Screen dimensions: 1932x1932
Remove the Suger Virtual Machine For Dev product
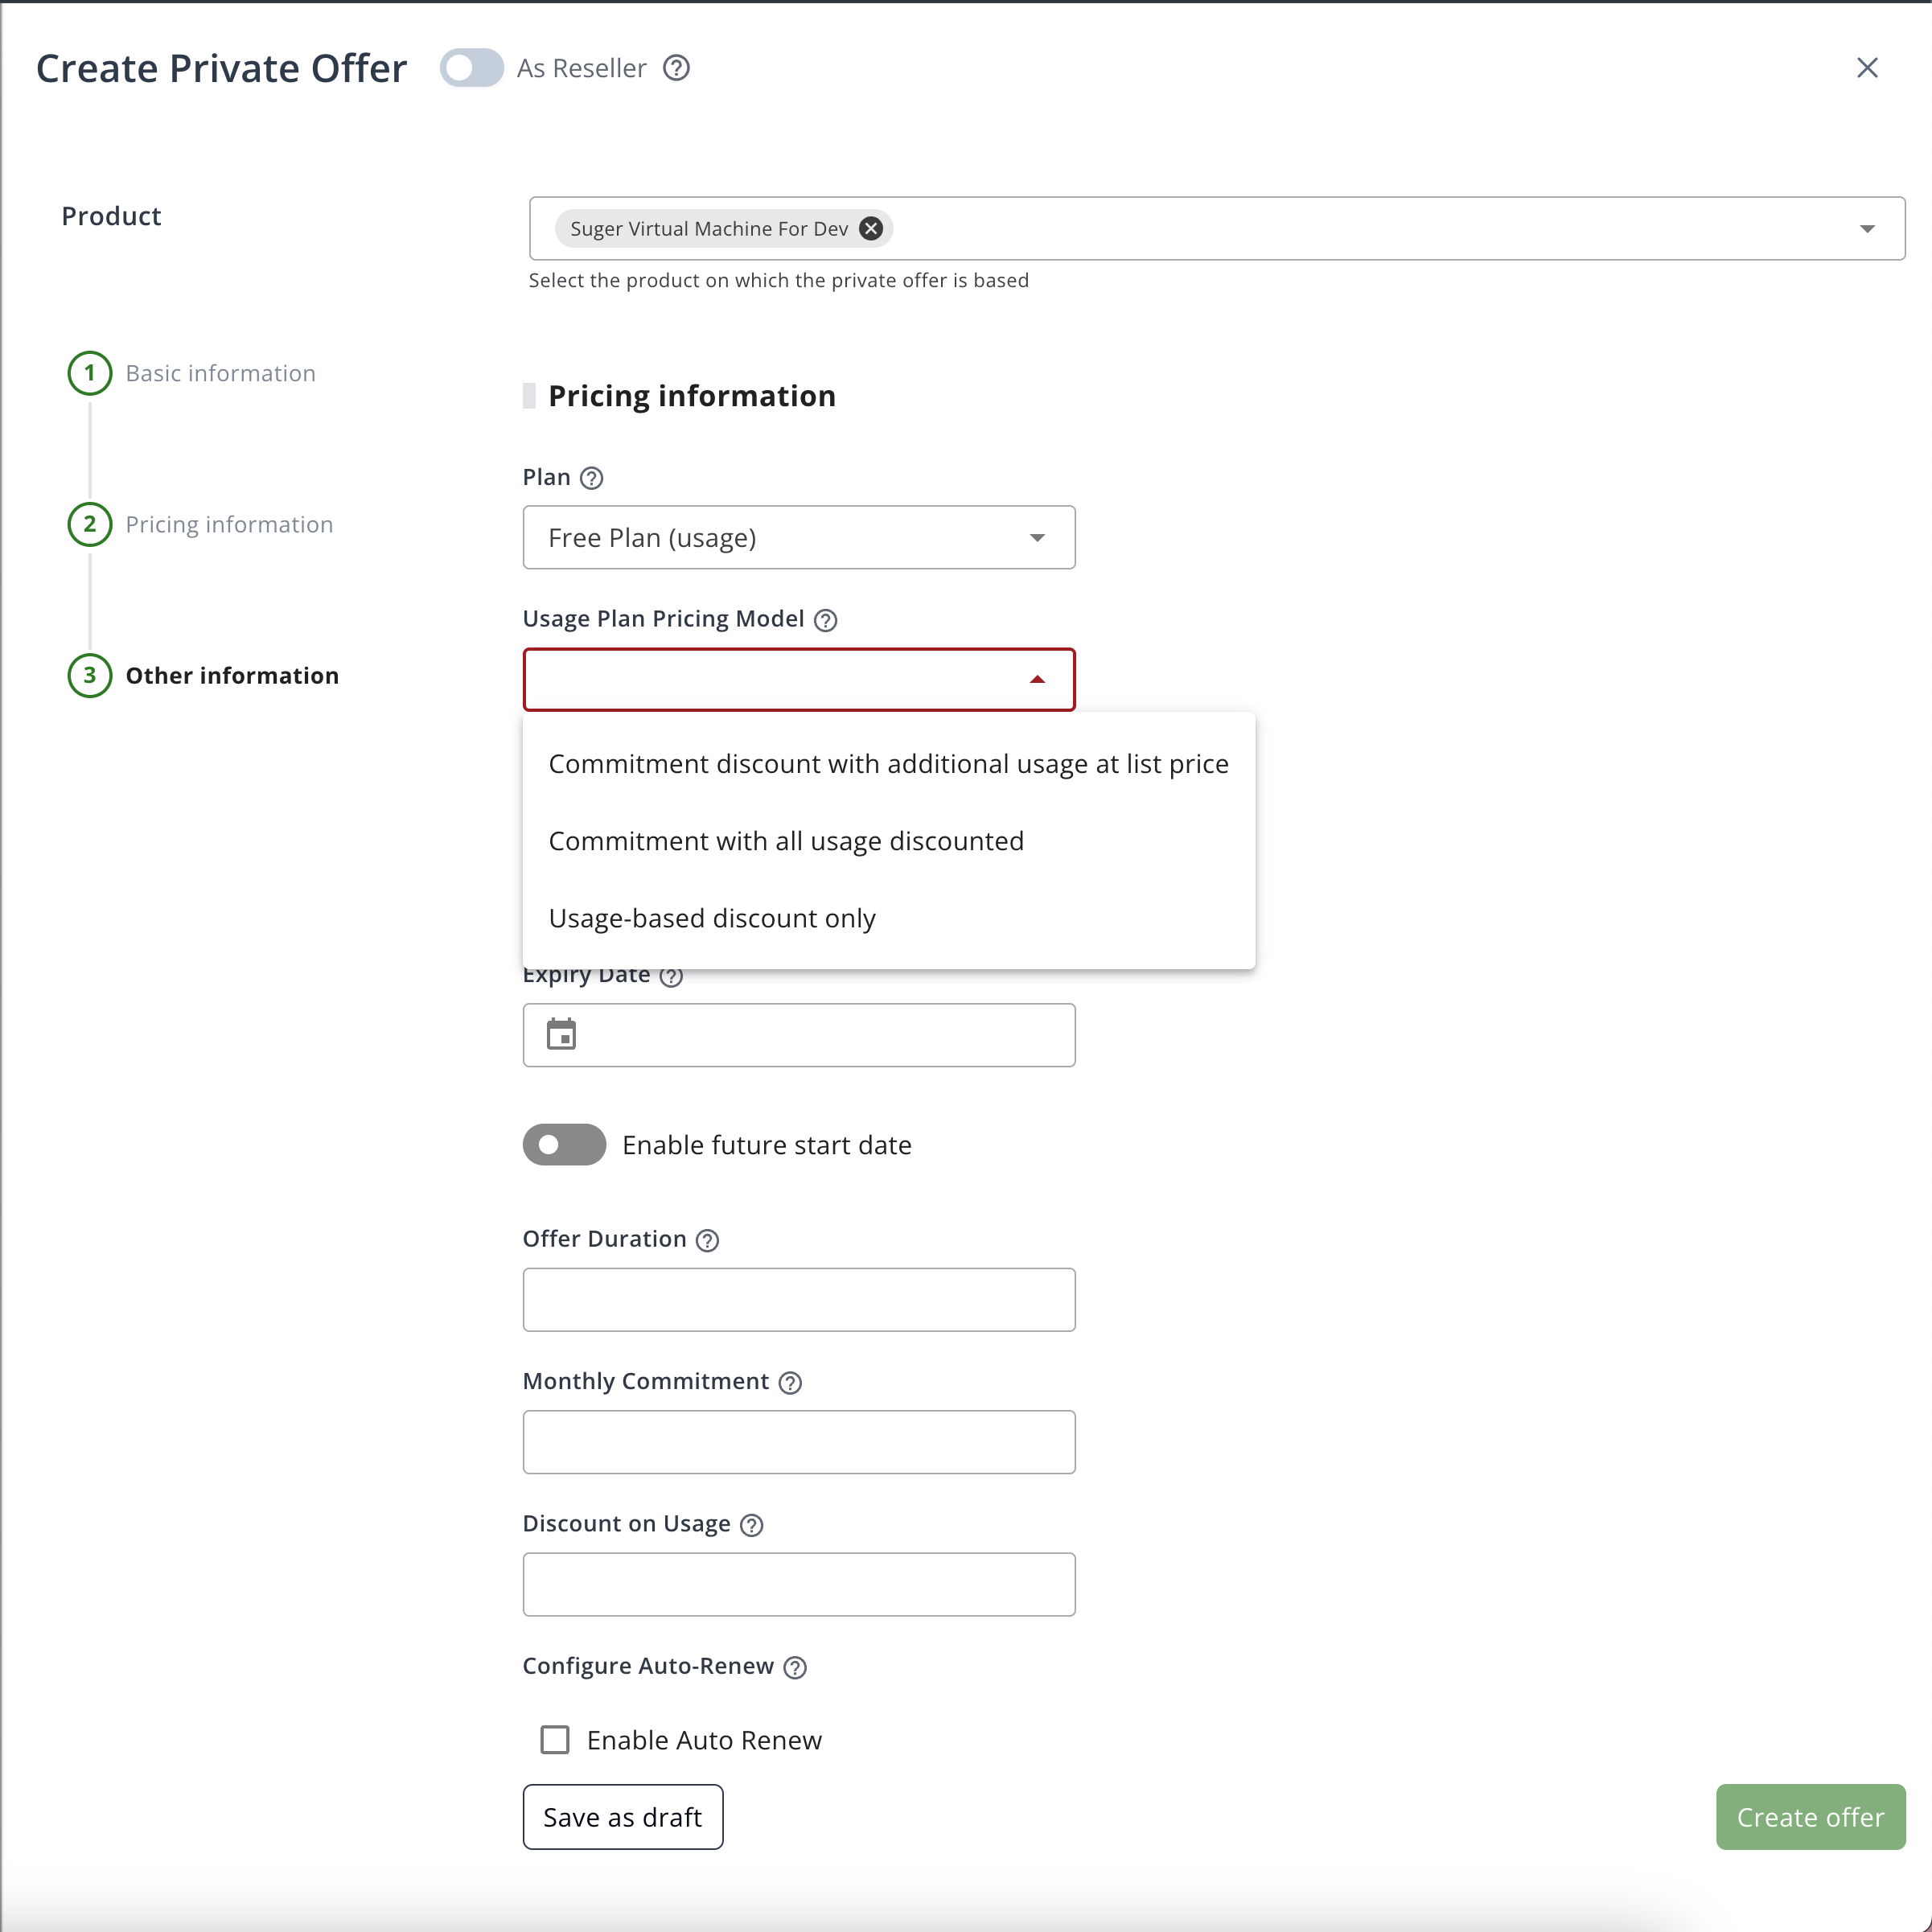coord(870,228)
